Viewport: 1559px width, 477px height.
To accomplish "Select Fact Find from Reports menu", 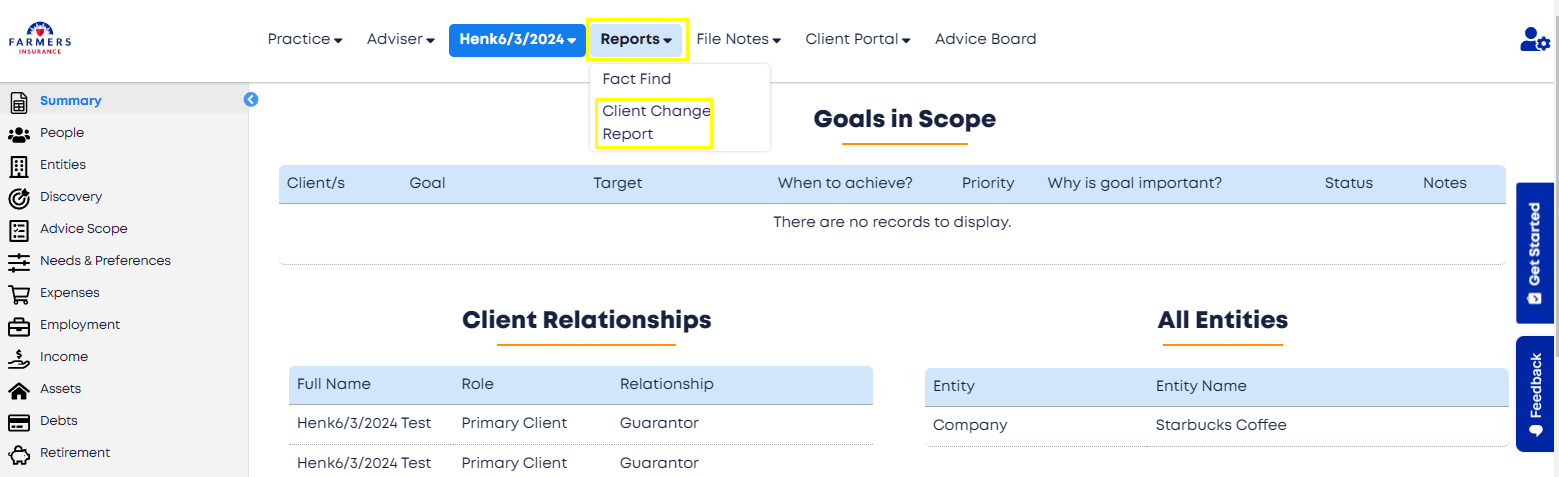I will point(637,79).
